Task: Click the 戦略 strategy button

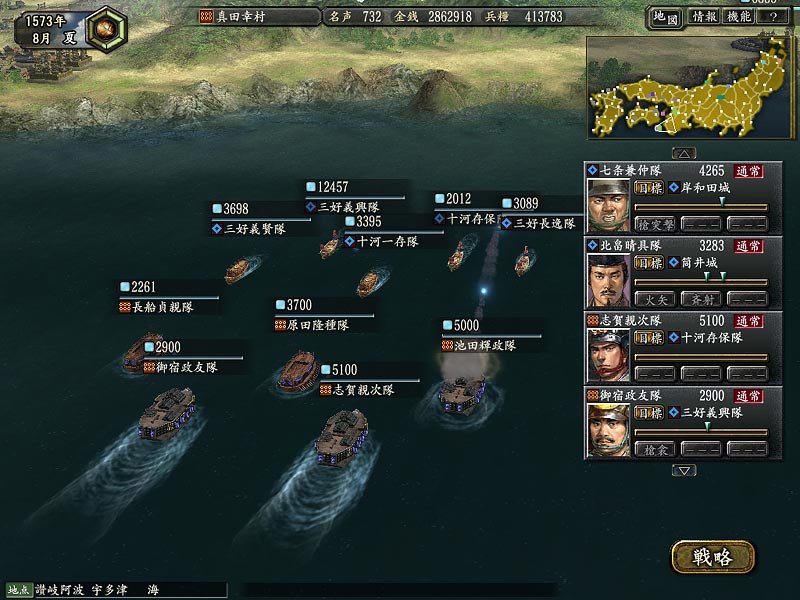Action: point(712,557)
